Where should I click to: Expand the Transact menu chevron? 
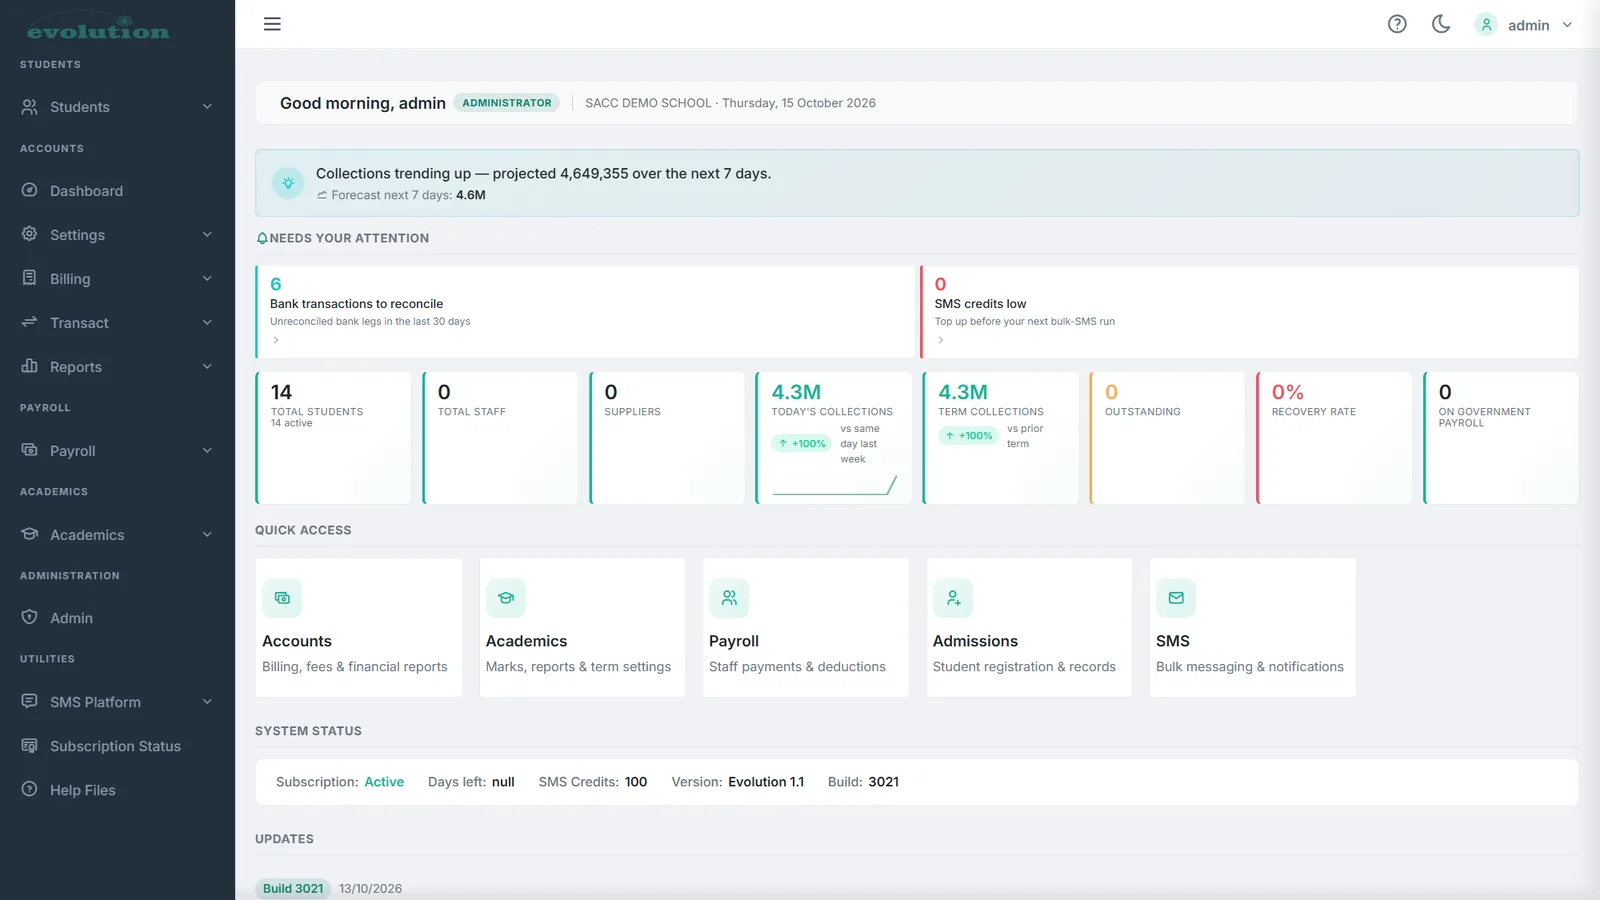(x=207, y=323)
